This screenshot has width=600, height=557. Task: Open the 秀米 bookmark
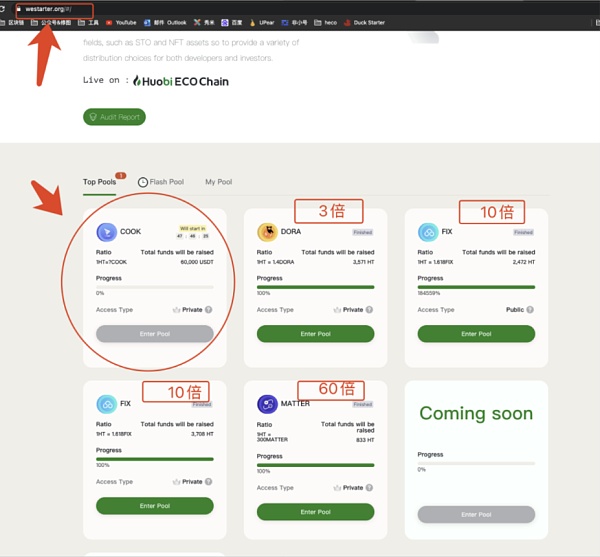click(x=204, y=23)
